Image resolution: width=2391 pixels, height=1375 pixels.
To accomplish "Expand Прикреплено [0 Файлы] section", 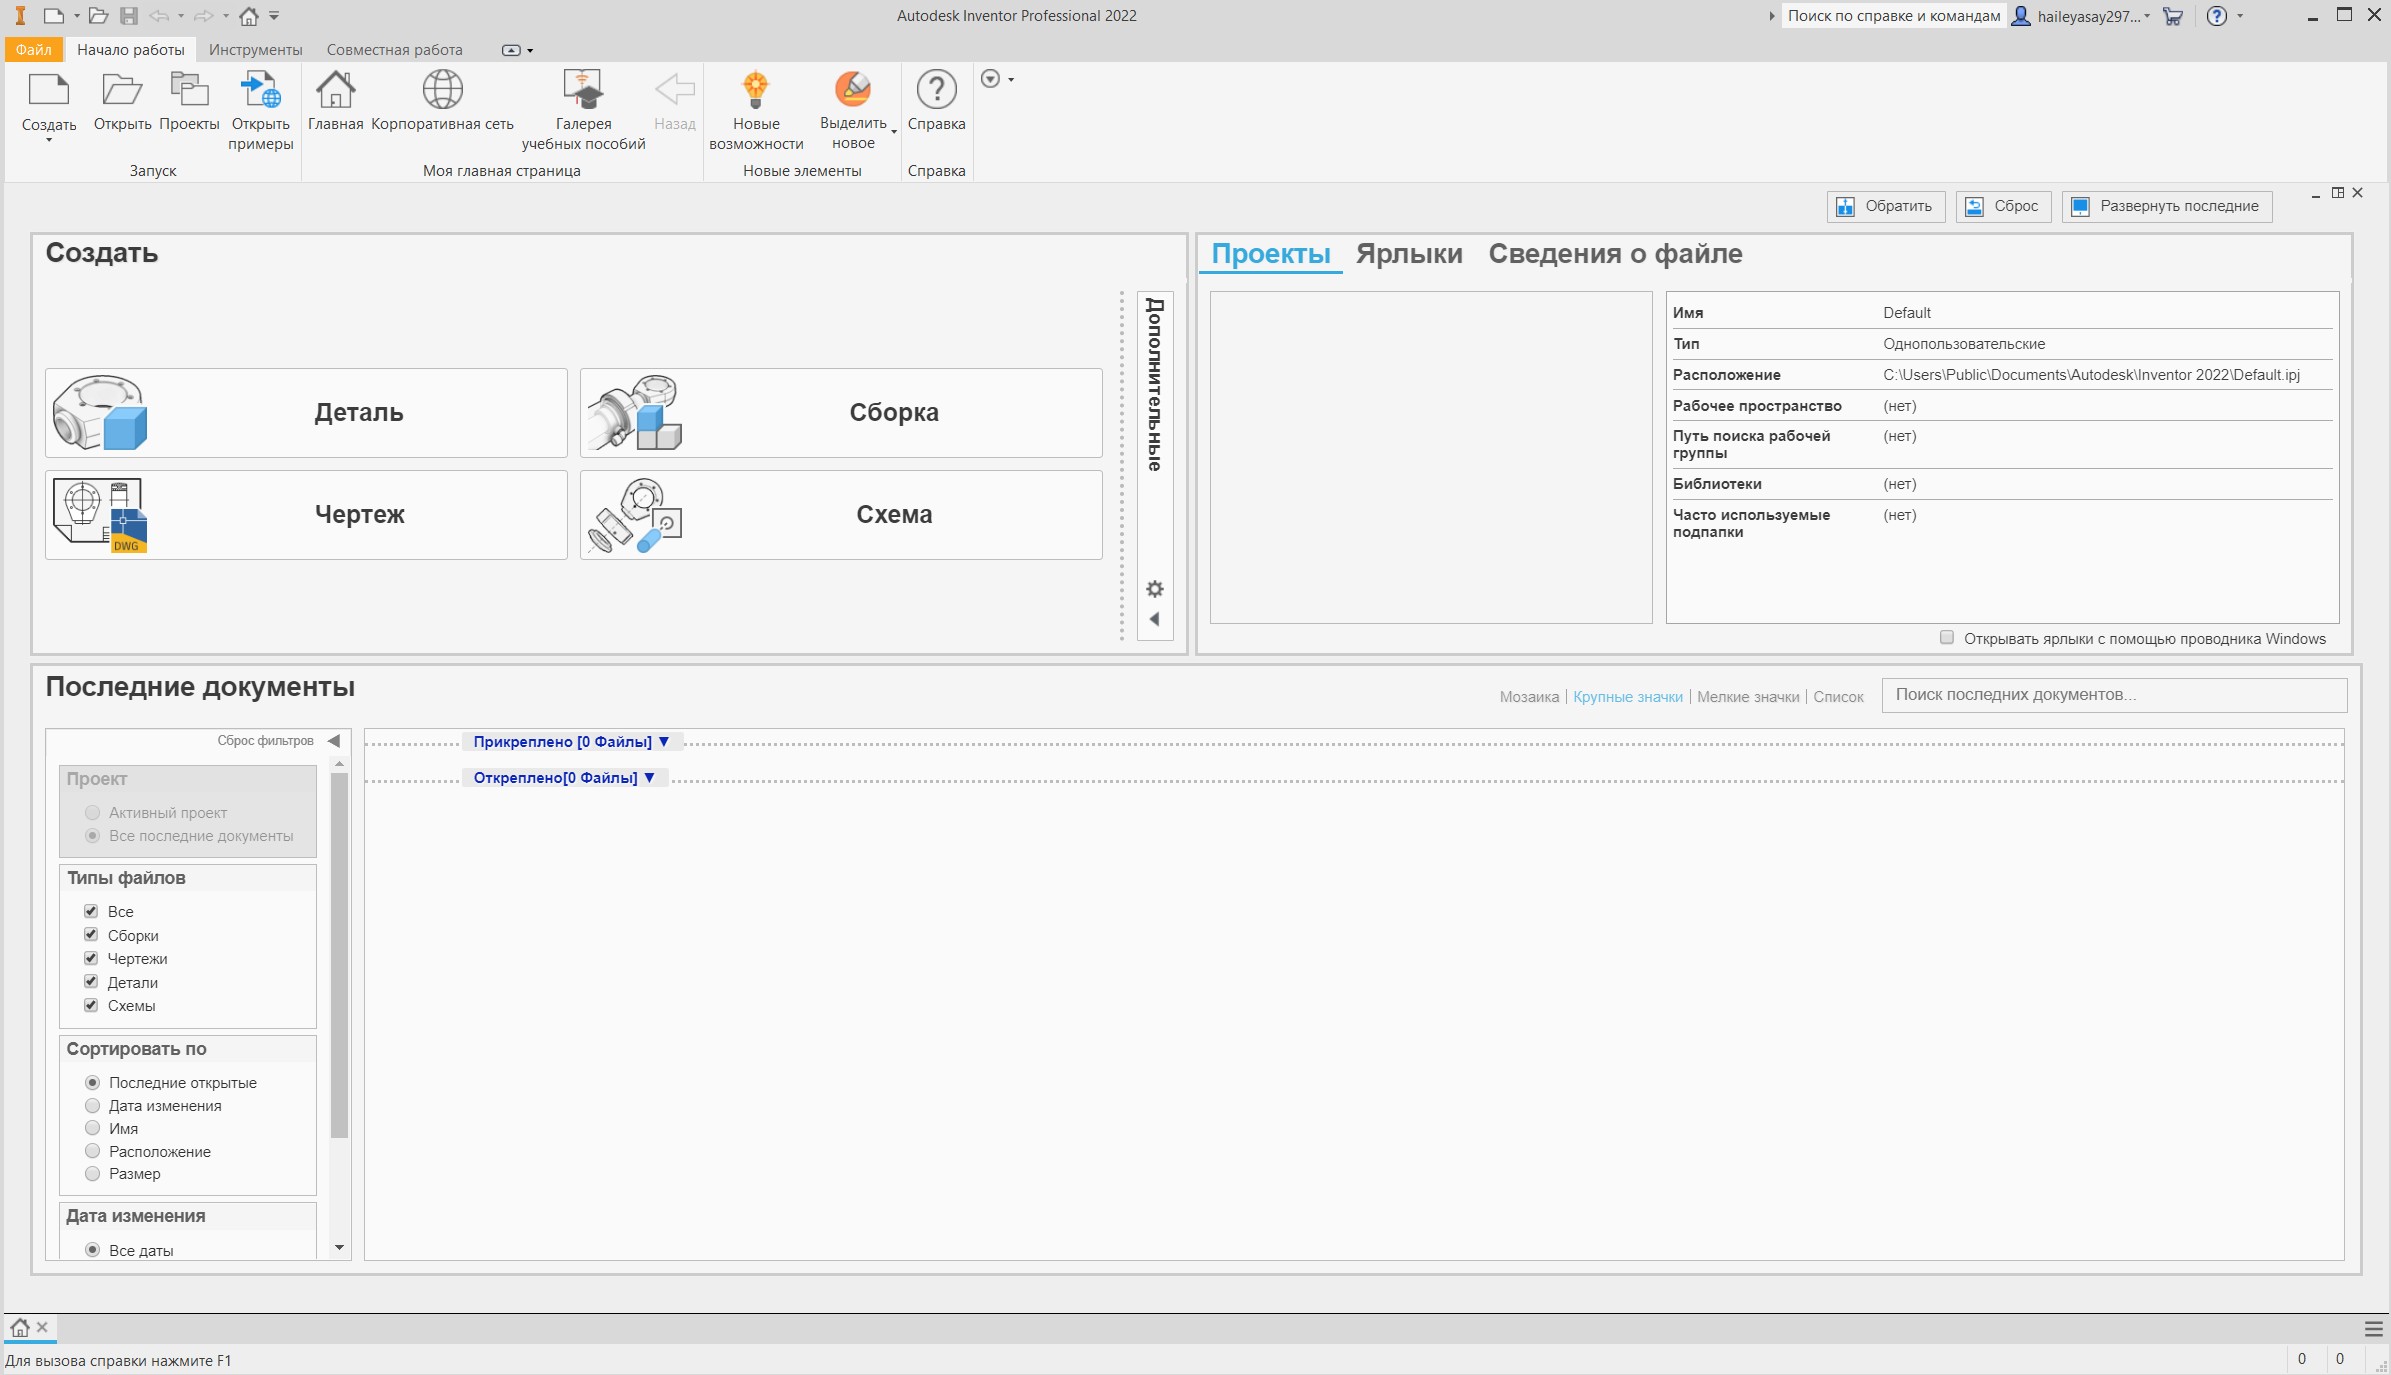I will click(571, 741).
